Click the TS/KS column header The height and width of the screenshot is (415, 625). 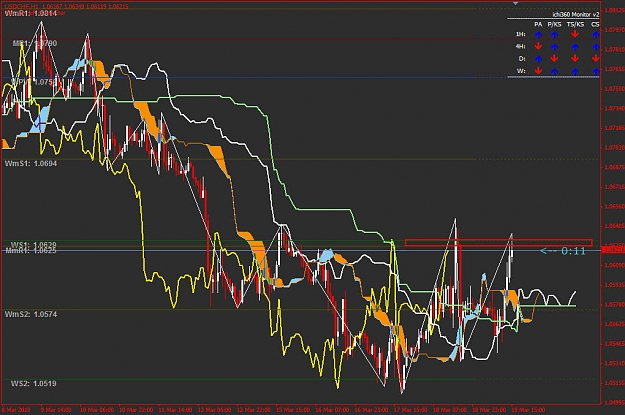(x=575, y=24)
